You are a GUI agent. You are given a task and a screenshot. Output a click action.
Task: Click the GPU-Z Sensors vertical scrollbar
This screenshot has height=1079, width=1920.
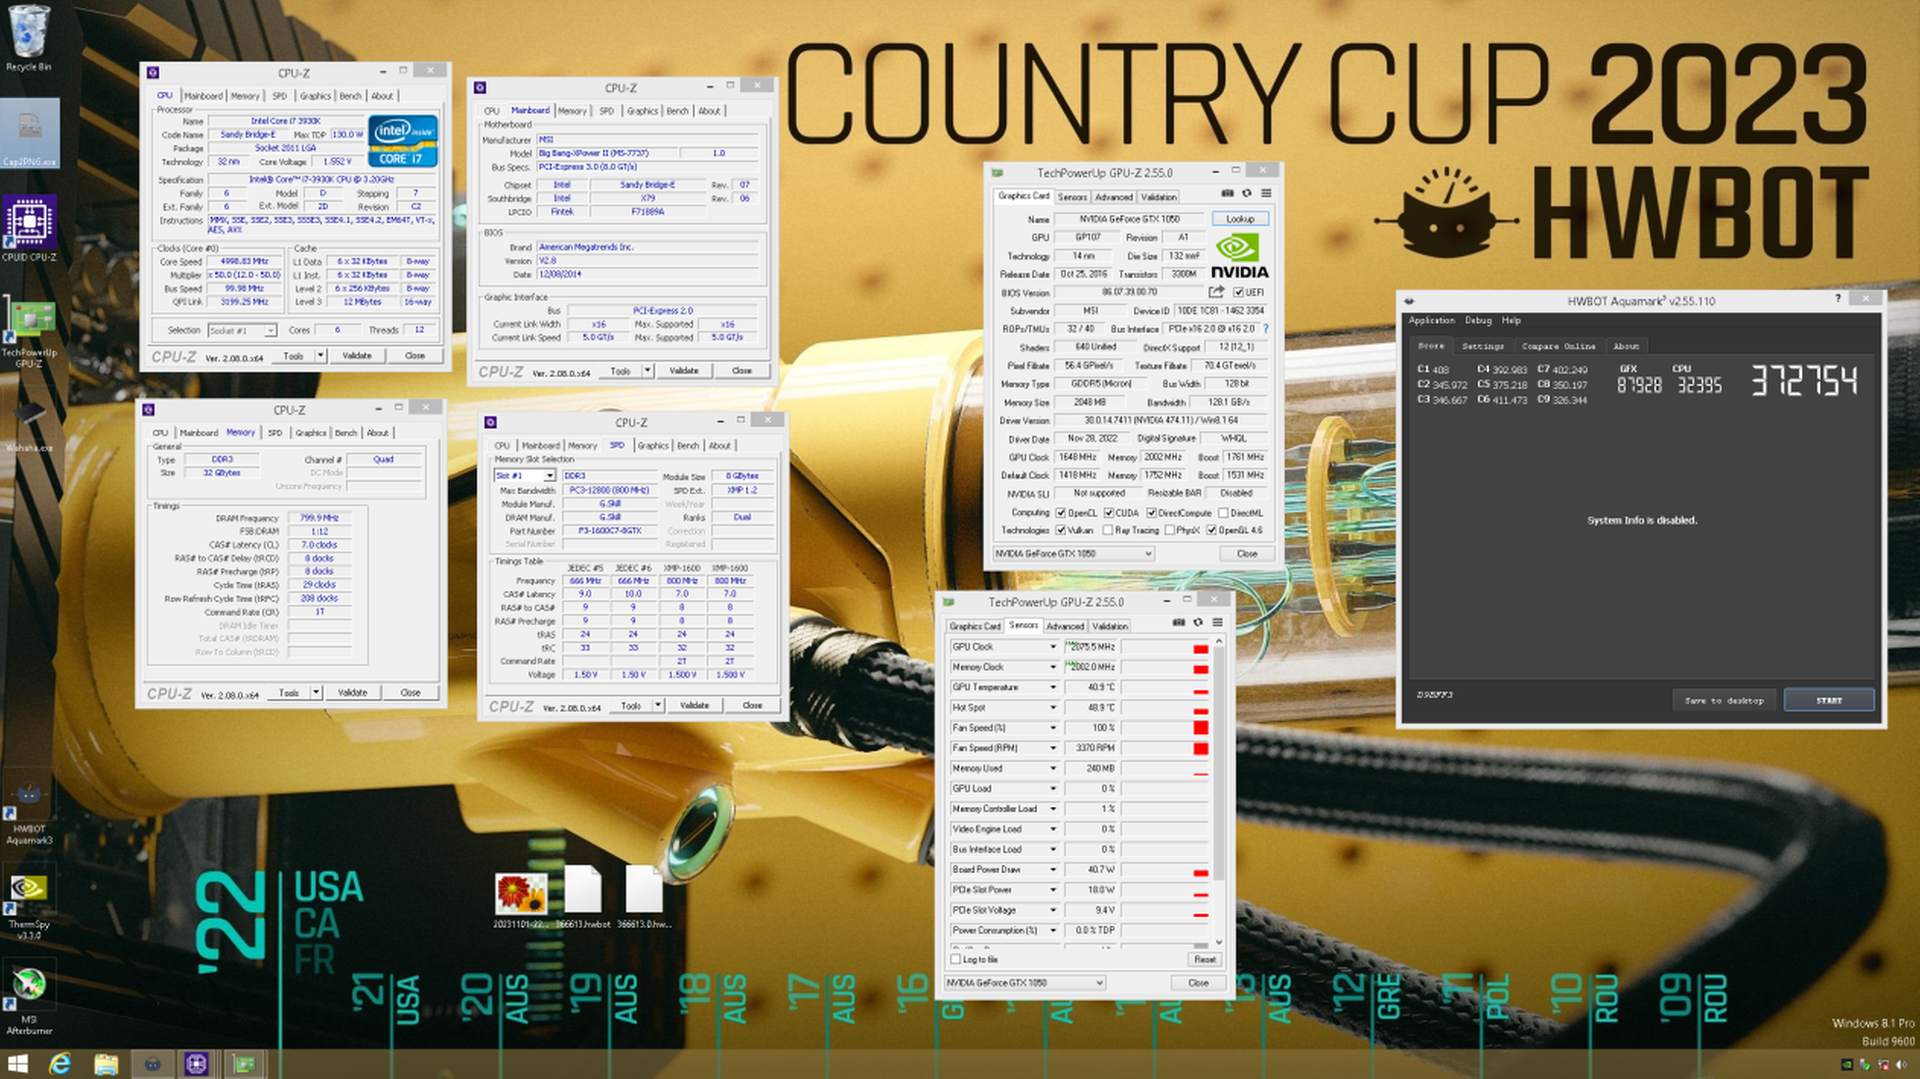(1219, 793)
